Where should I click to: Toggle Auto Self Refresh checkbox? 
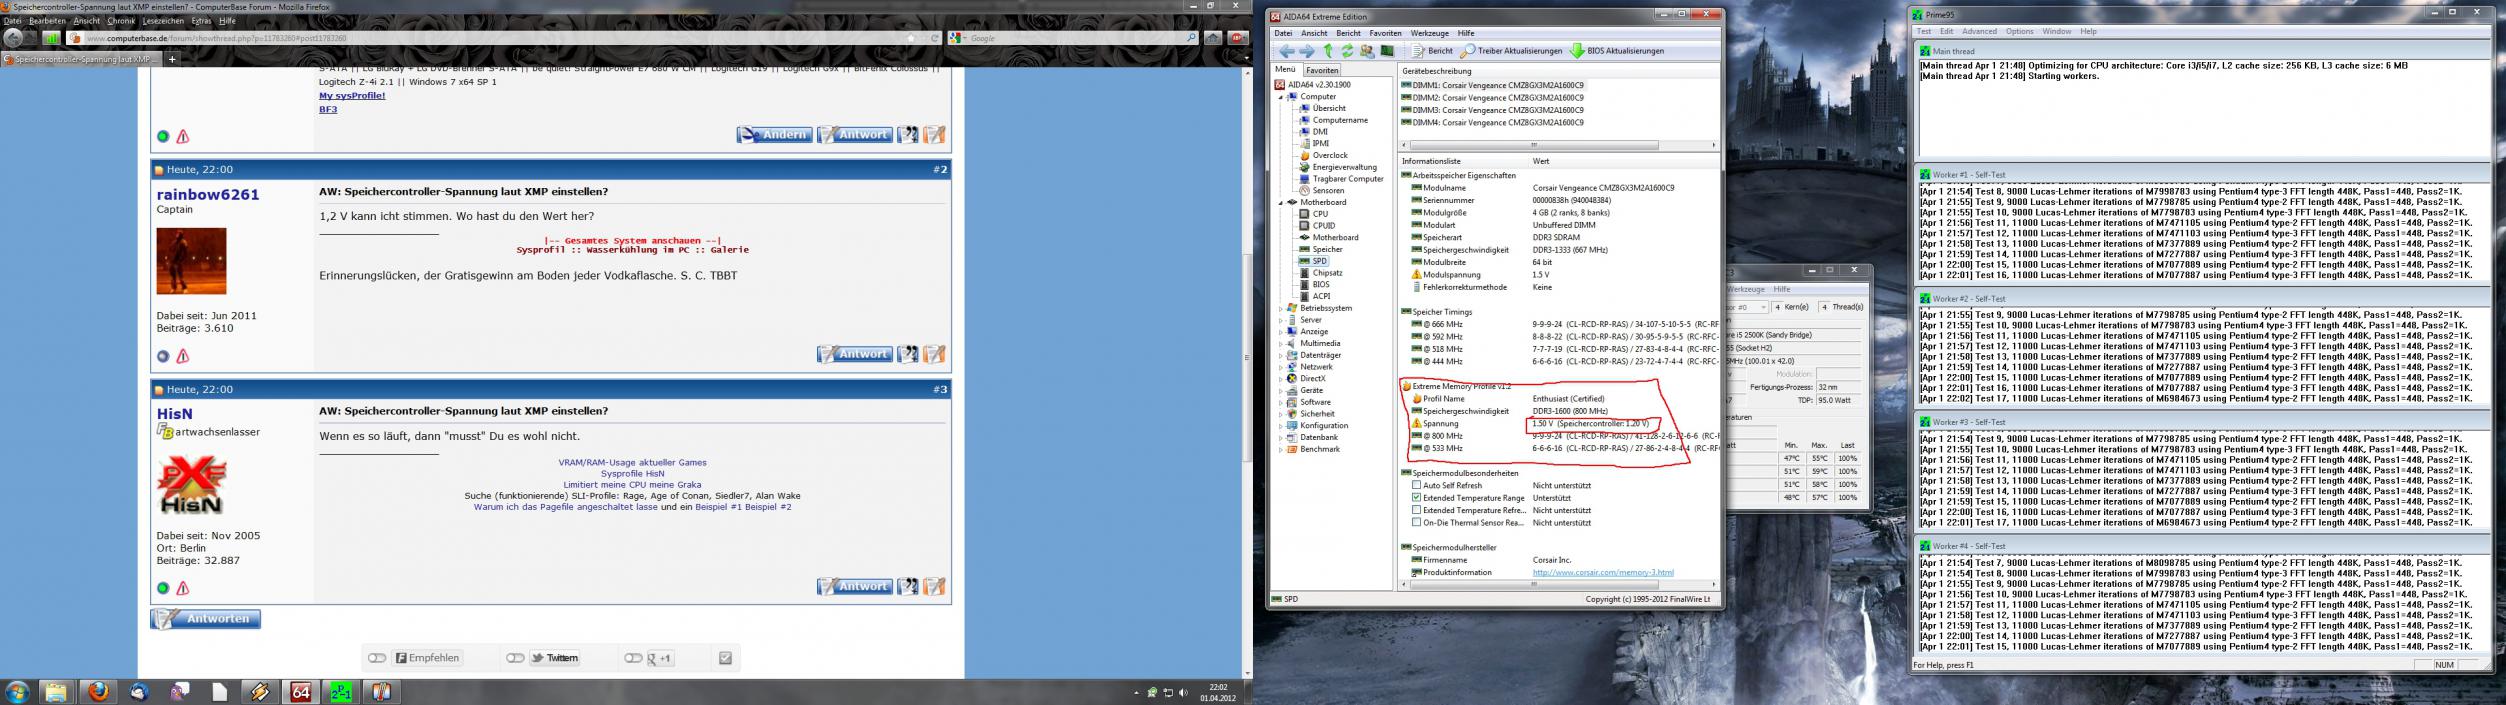point(1416,485)
